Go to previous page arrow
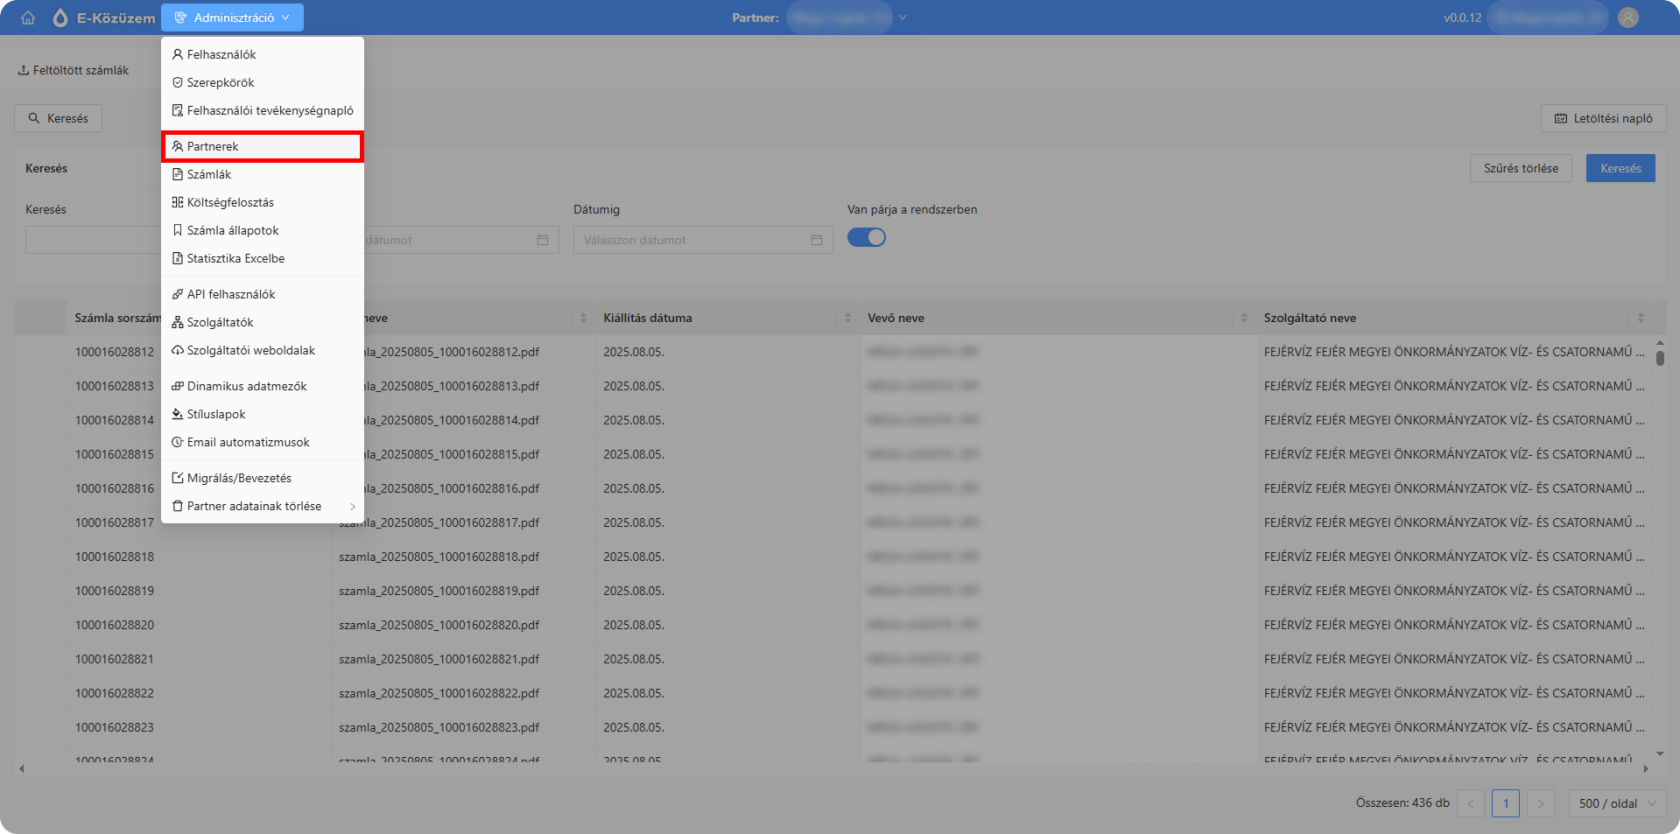This screenshot has width=1680, height=834. pos(1471,803)
